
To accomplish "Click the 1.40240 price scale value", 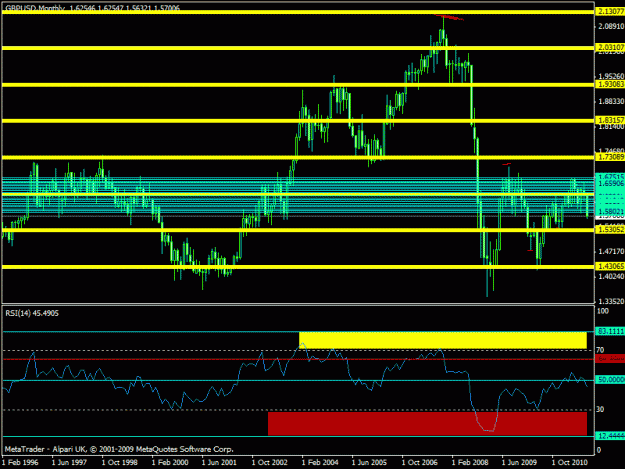I will point(611,276).
